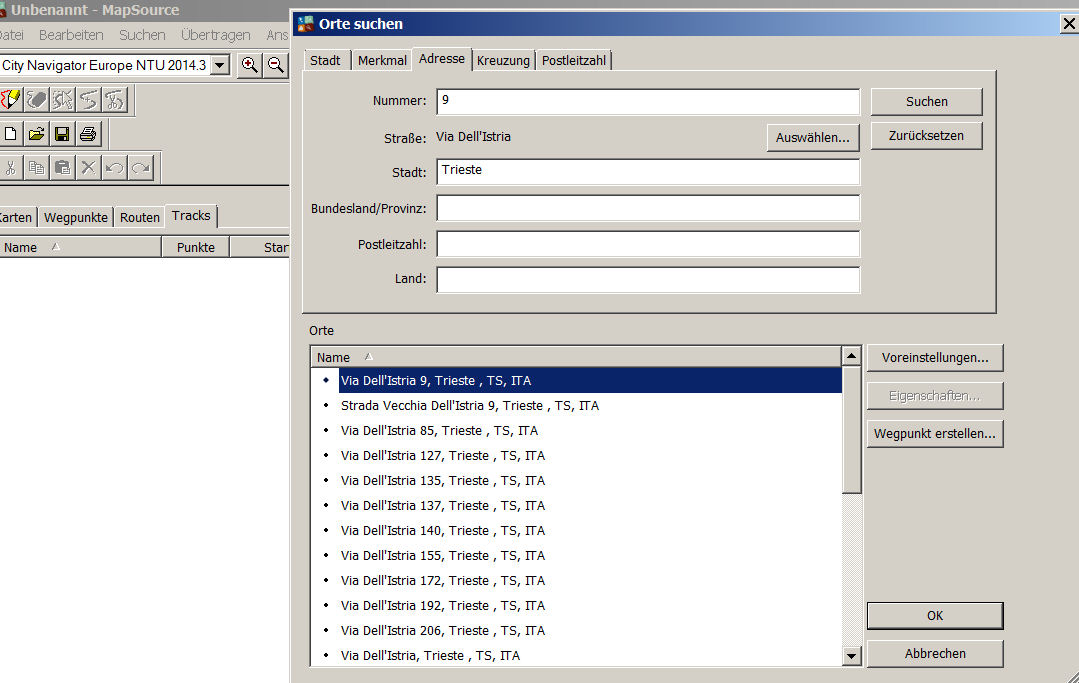Click the Bundesland/Provinz input field
The image size is (1079, 683).
[648, 208]
